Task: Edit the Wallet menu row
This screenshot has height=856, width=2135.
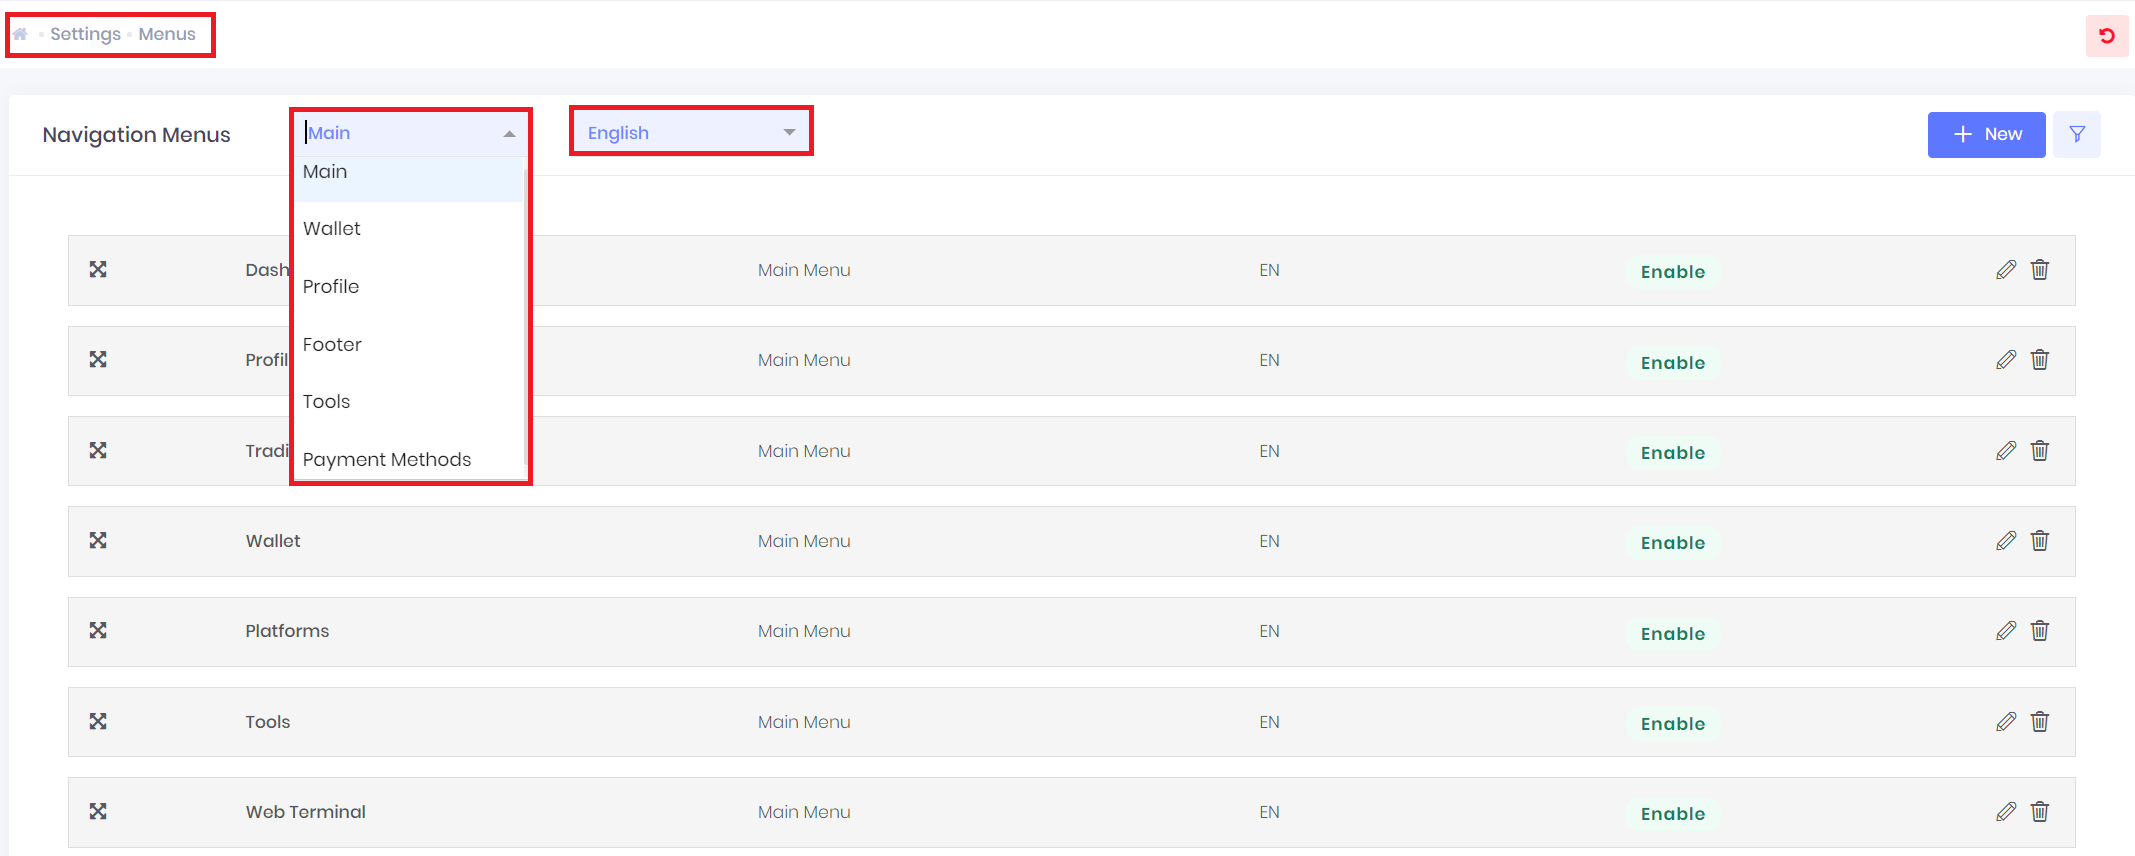Action: 2005,541
